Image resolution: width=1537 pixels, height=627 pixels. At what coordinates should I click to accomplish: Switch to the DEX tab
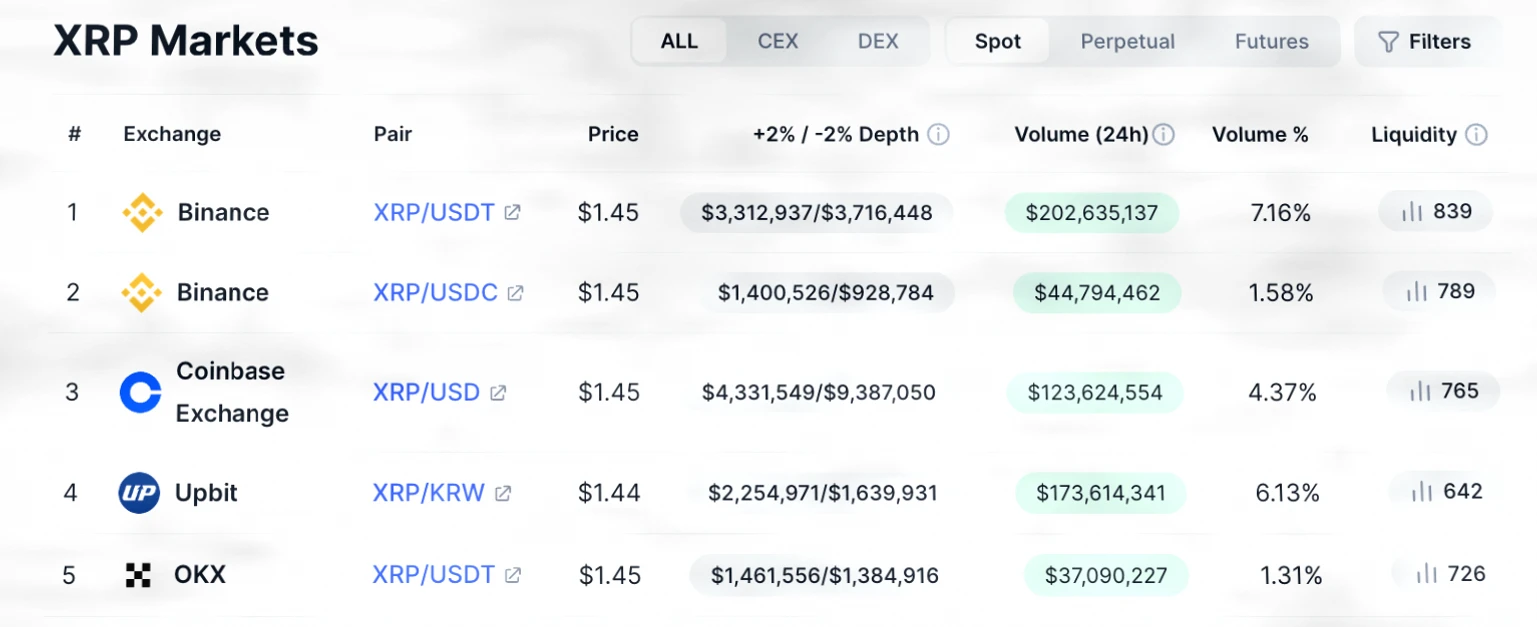click(x=877, y=41)
